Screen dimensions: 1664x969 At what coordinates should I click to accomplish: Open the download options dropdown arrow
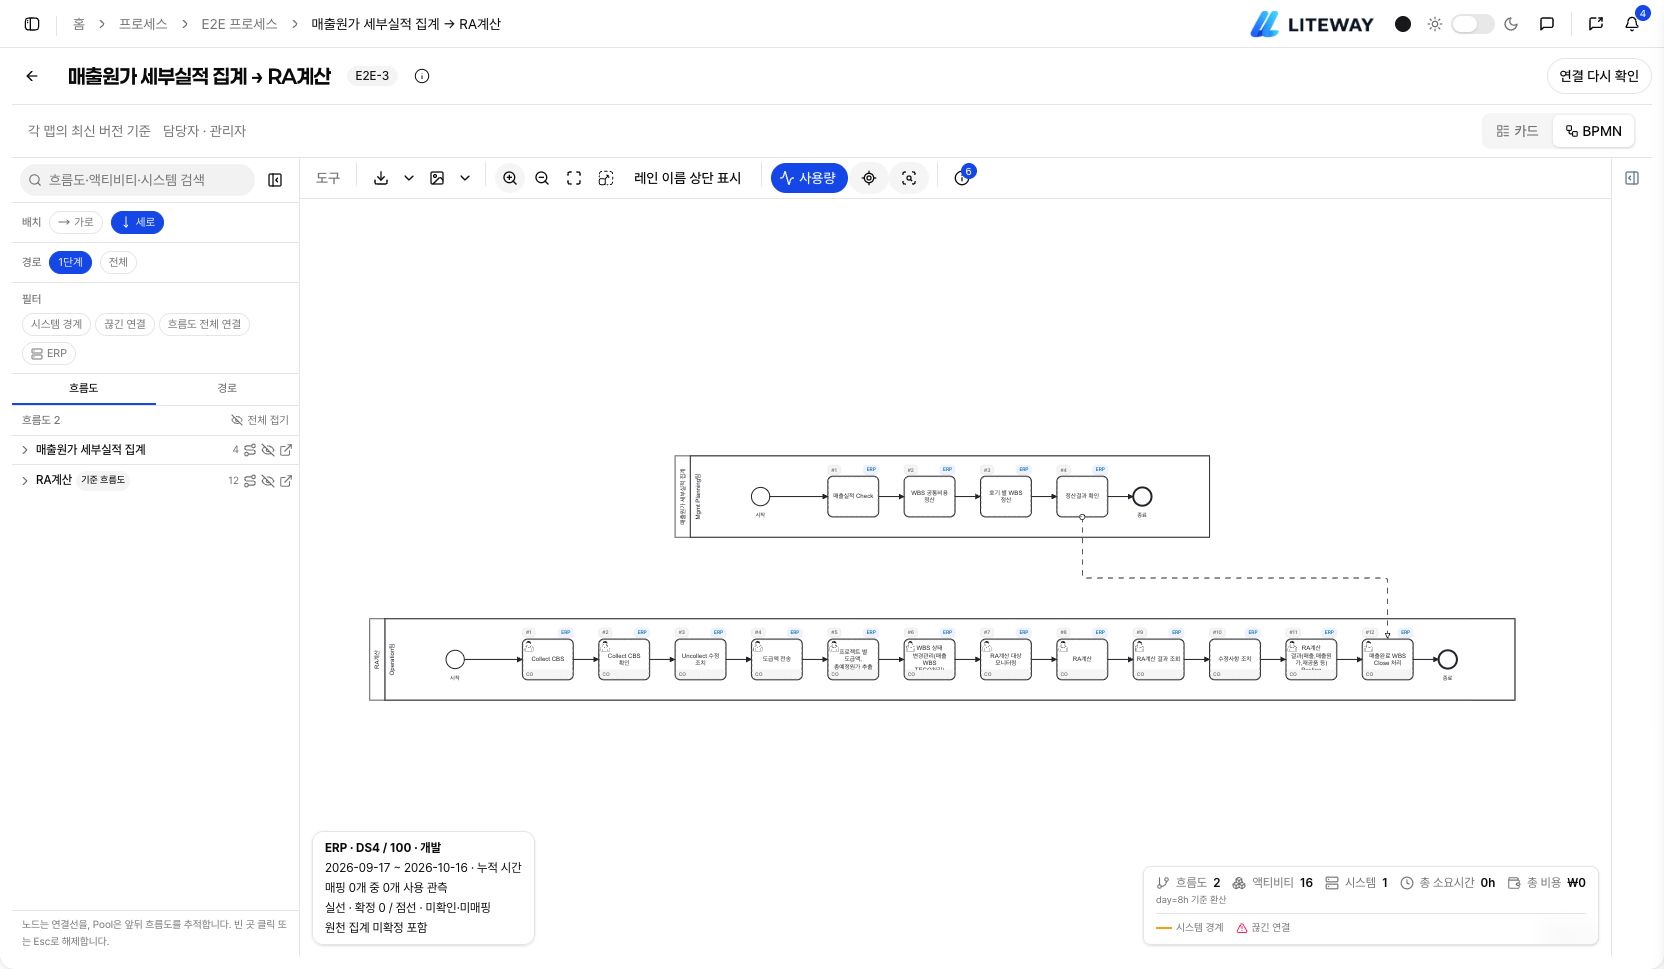(x=409, y=178)
